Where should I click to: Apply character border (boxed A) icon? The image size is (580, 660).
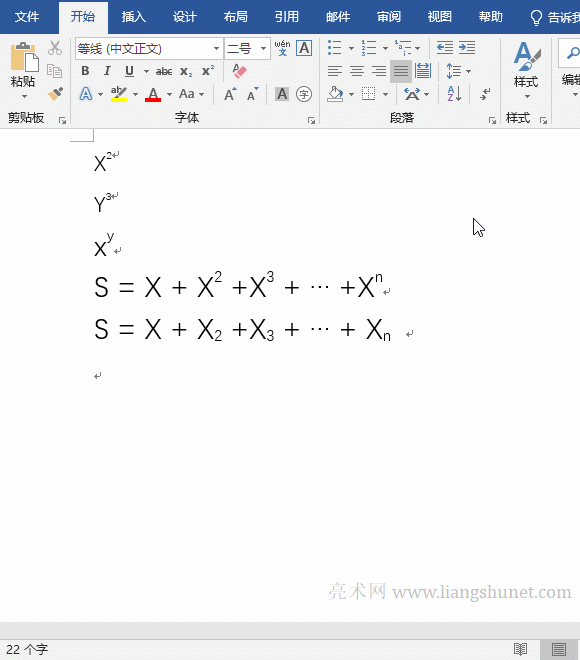(x=304, y=48)
